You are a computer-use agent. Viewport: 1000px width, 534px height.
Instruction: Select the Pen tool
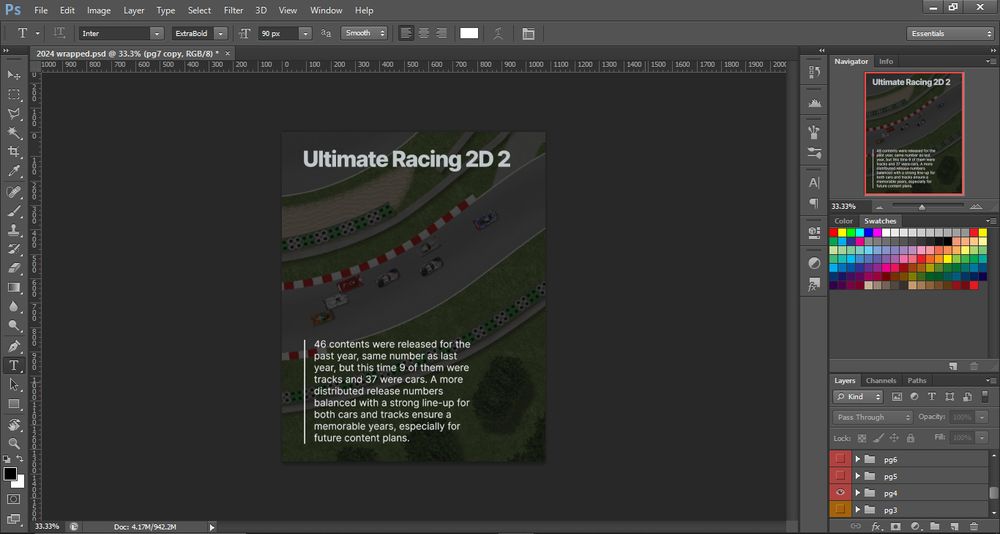[x=13, y=346]
